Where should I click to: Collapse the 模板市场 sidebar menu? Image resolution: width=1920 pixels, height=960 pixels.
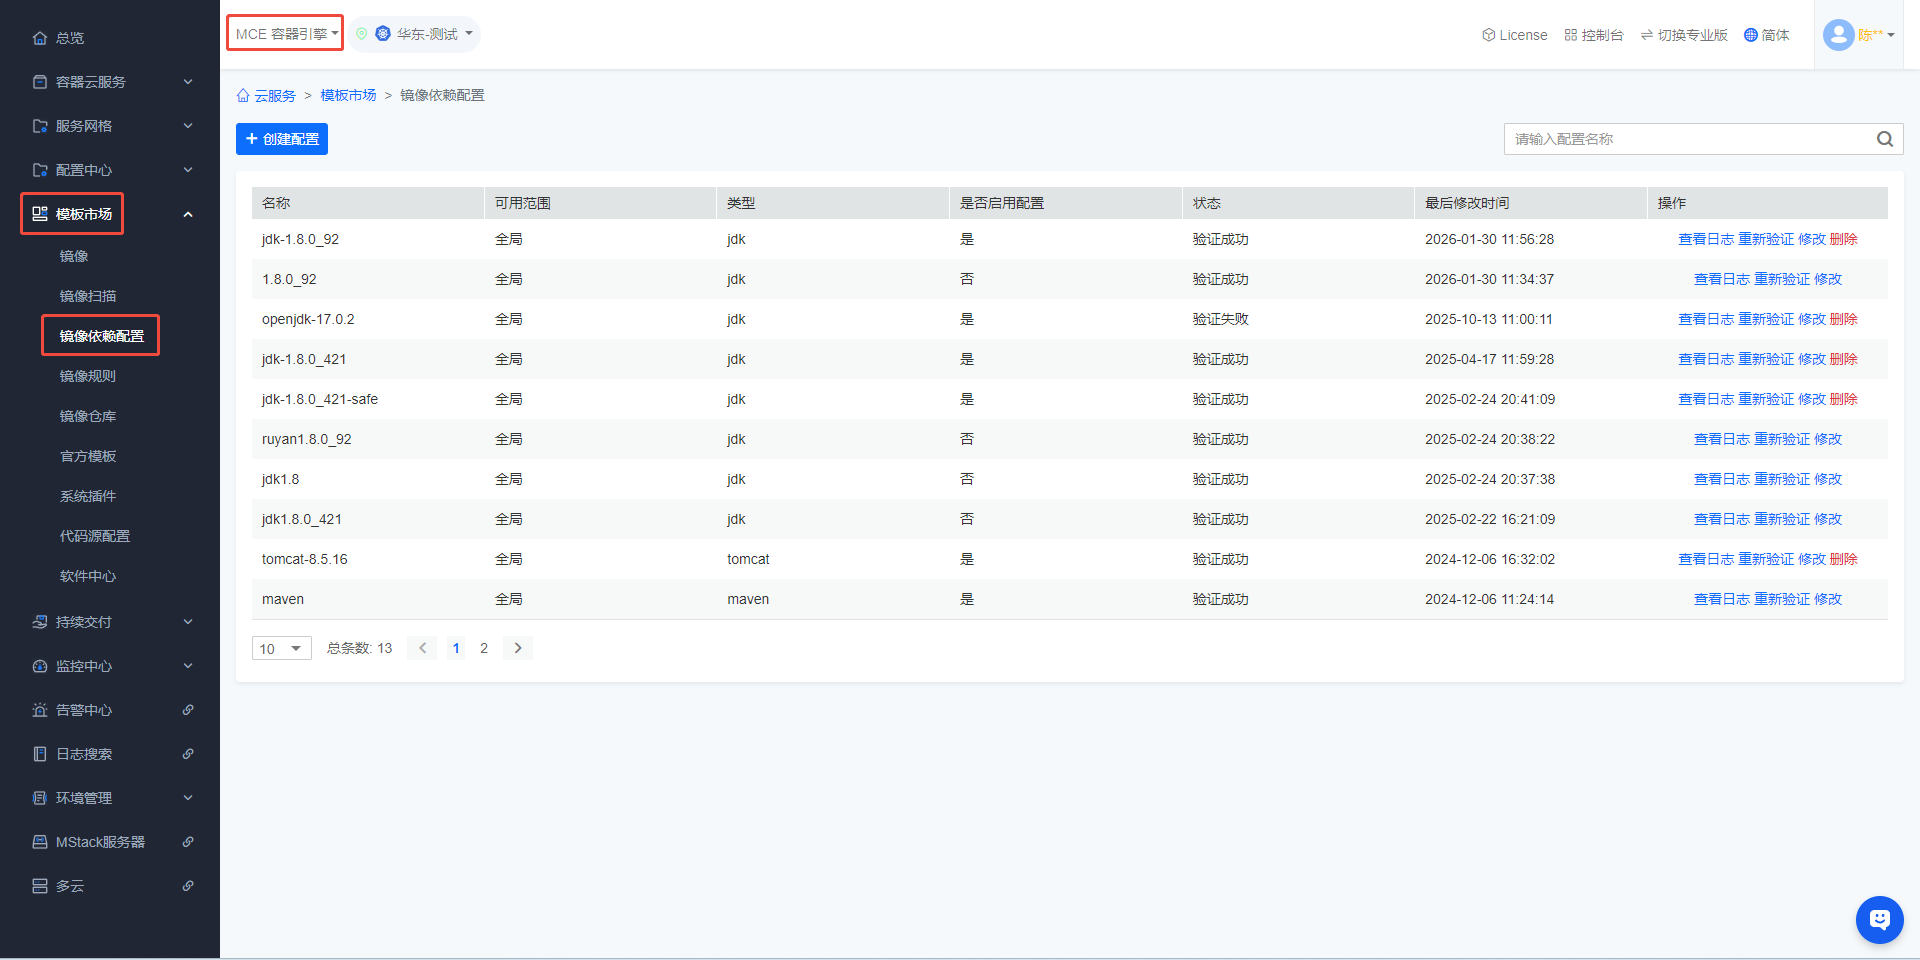187,214
